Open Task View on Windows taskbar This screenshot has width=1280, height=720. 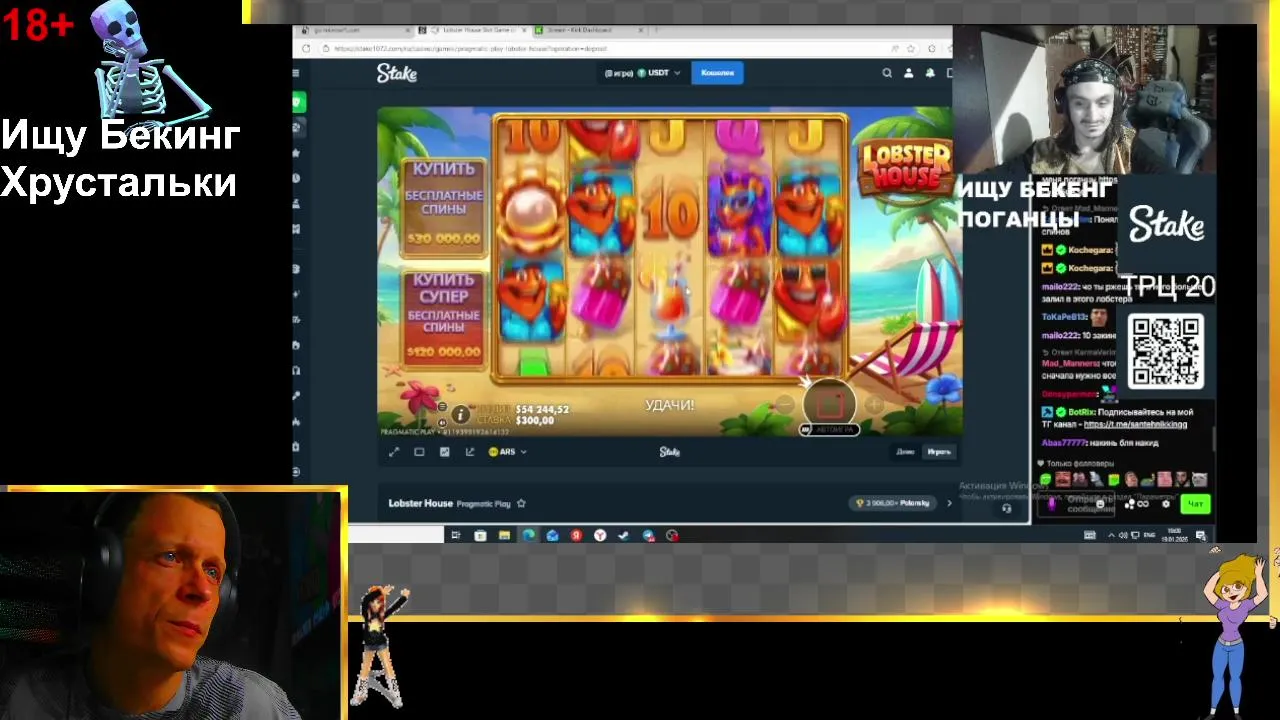[455, 535]
